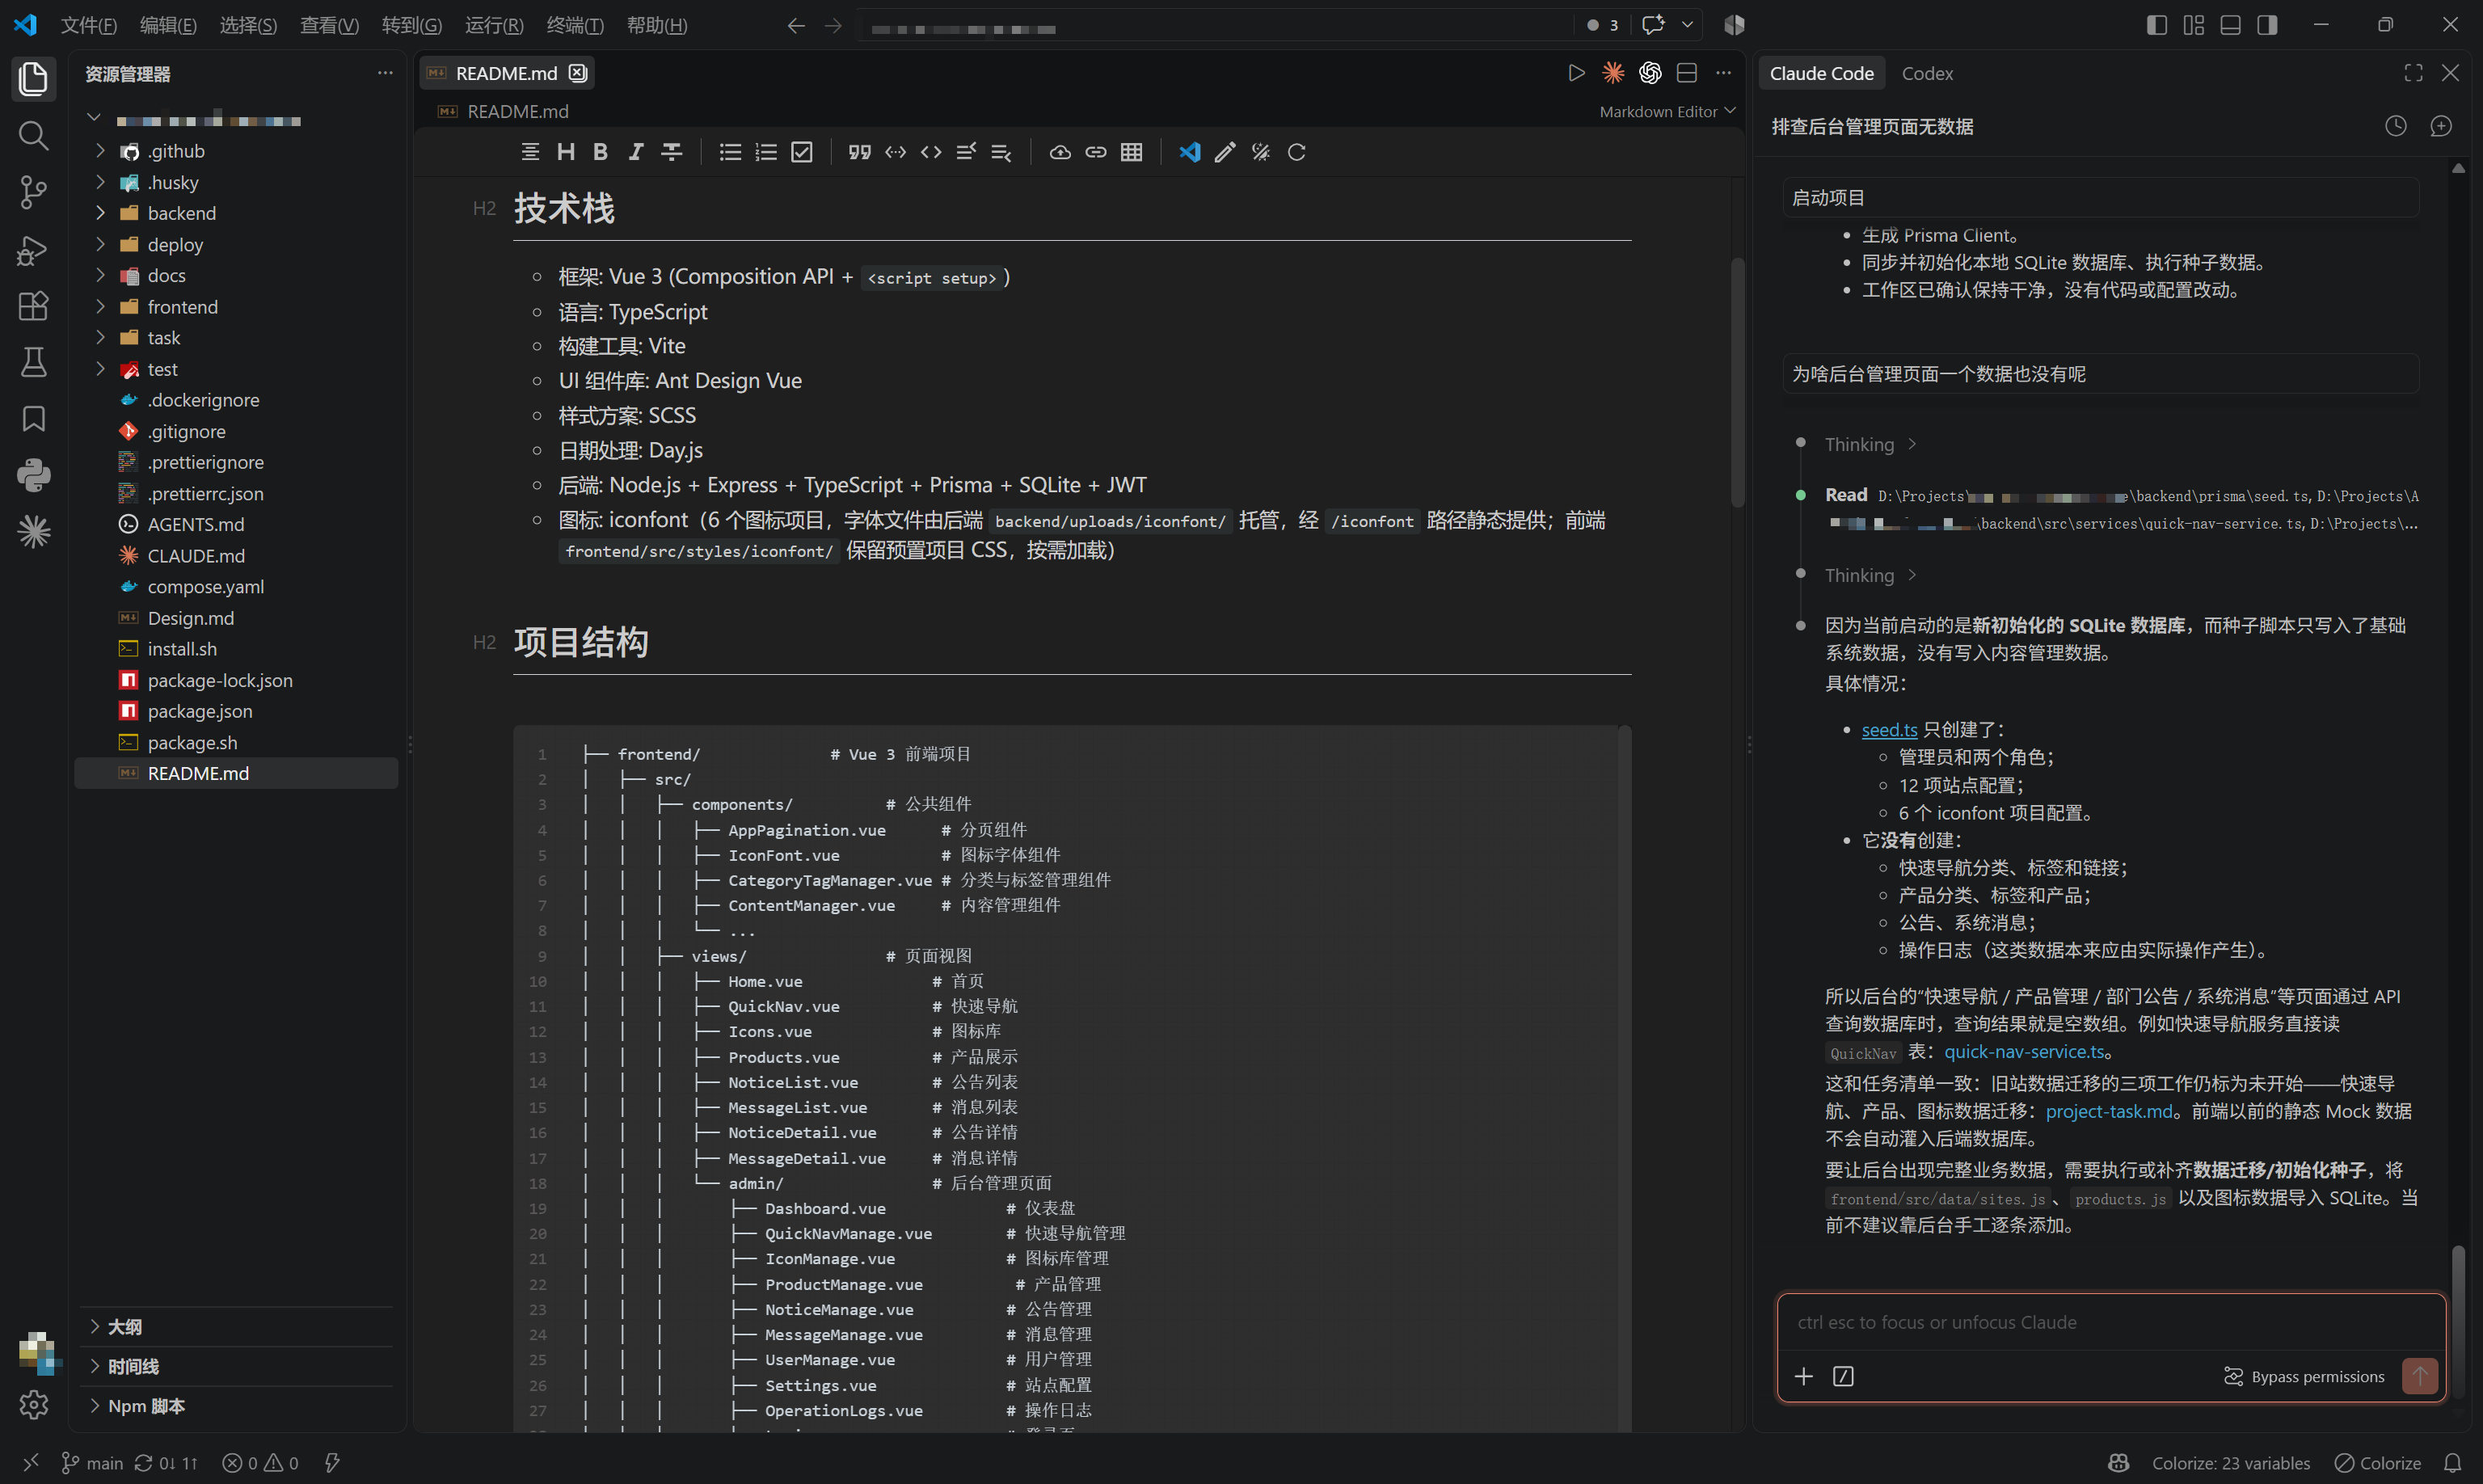The height and width of the screenshot is (1484, 2483).
Task: Focus the Claude message input field
Action: click(x=2110, y=1322)
